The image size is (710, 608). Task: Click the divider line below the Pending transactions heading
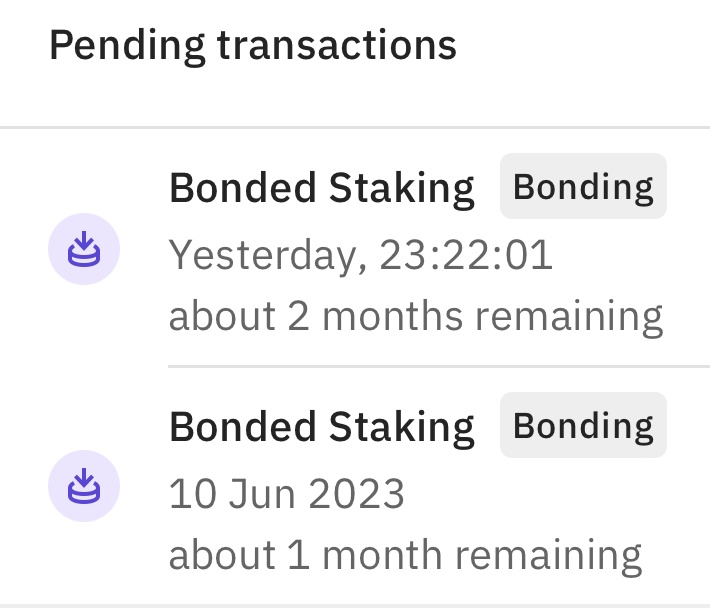[x=355, y=128]
